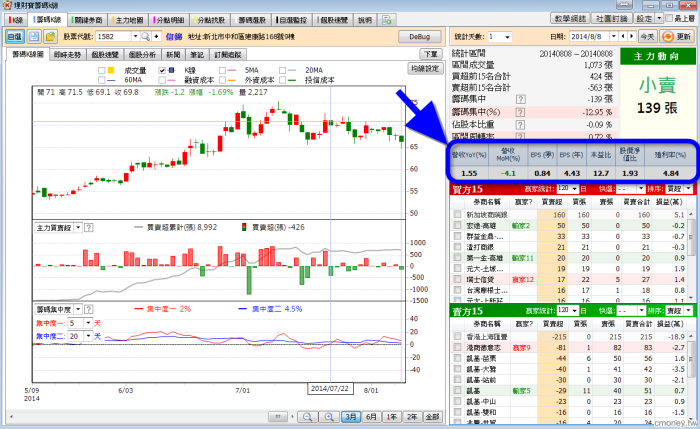This screenshot has width=700, height=429.
Task: Click the zoom in magnifier below chart
Action: pos(326,416)
